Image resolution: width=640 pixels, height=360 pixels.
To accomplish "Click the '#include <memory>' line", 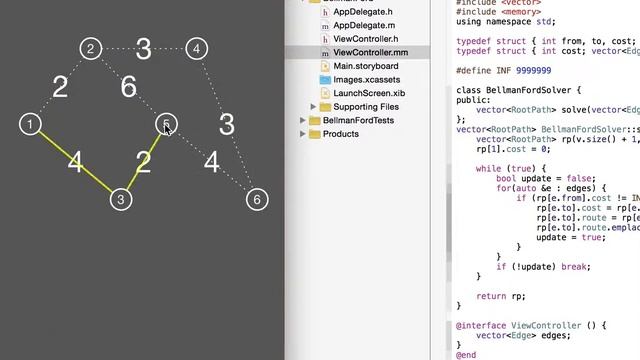I will pyautogui.click(x=498, y=12).
